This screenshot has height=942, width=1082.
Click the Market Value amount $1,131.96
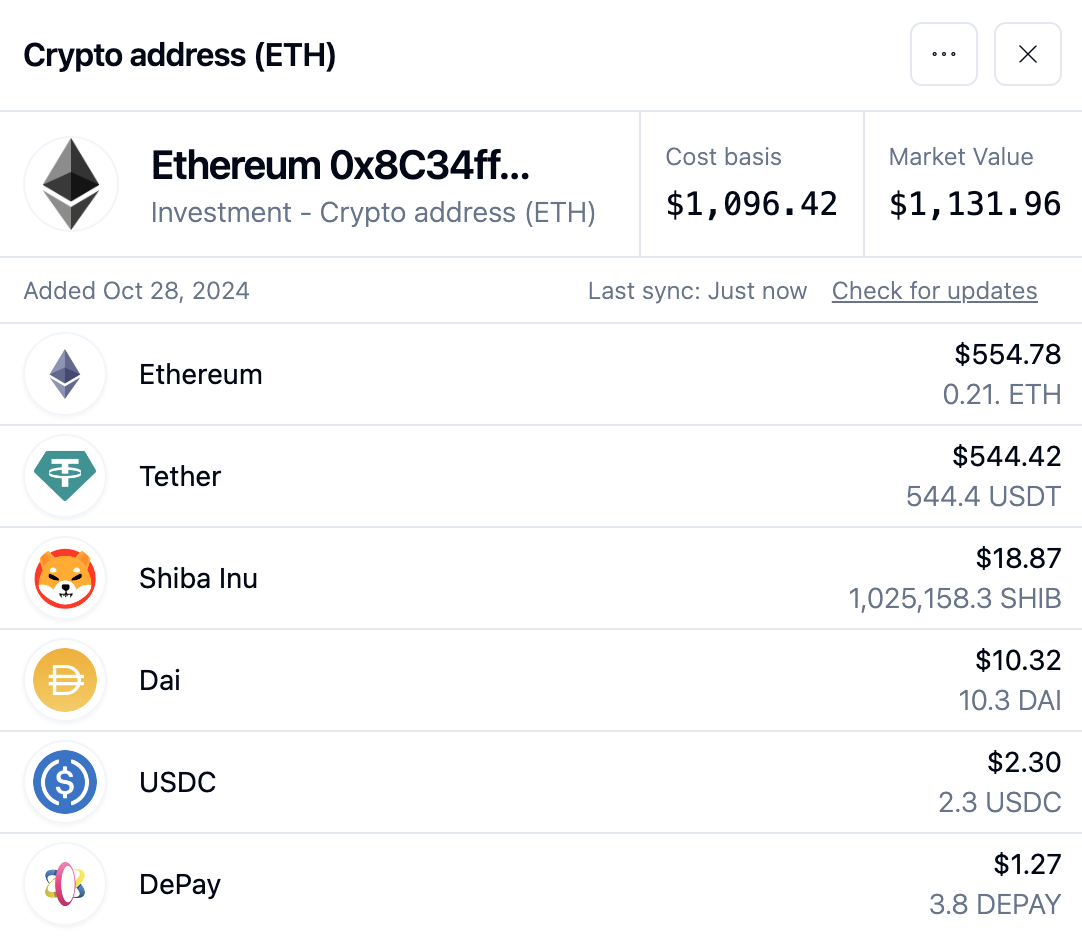tap(974, 204)
